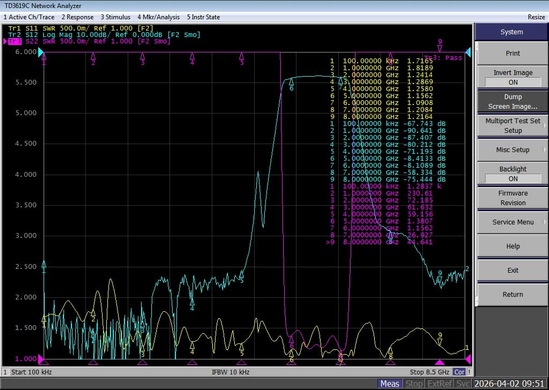
Task: Open the Response menu
Action: [x=77, y=17]
